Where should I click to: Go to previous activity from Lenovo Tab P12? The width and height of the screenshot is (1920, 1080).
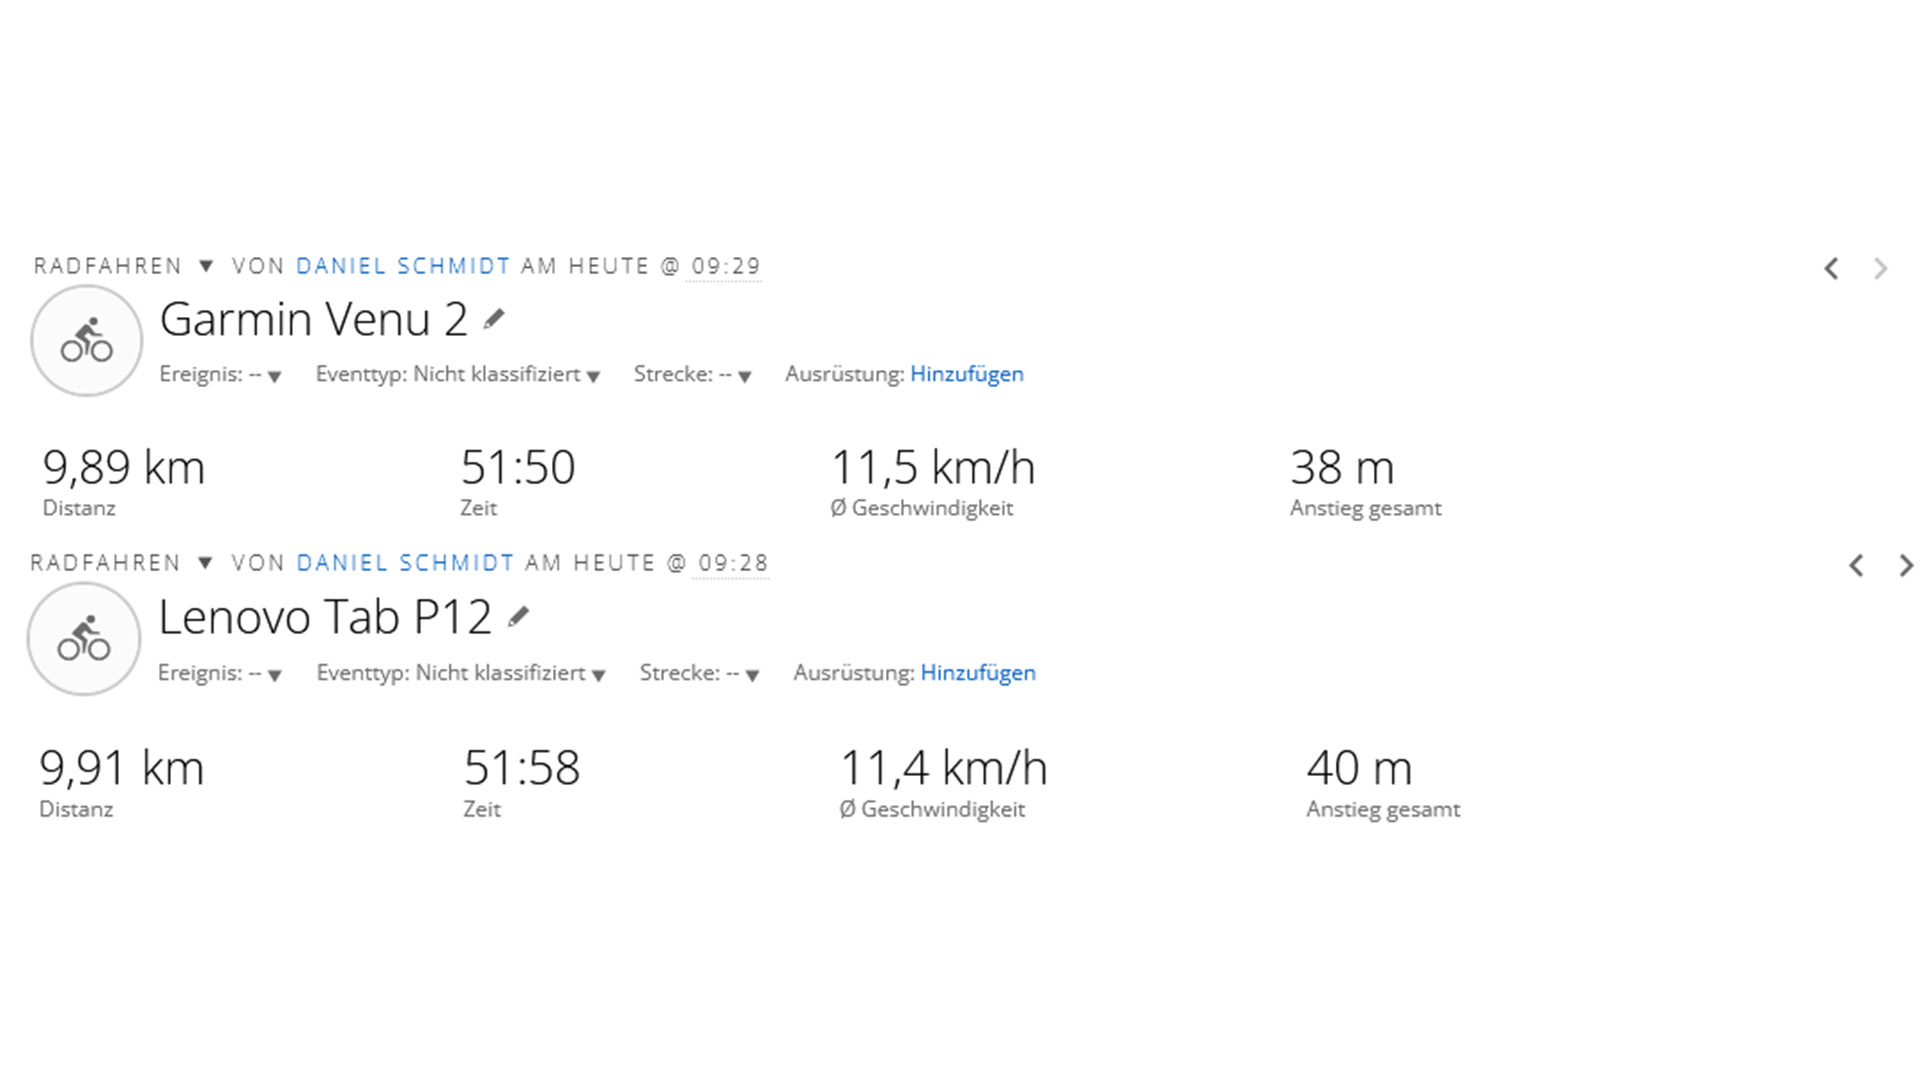[x=1856, y=566]
